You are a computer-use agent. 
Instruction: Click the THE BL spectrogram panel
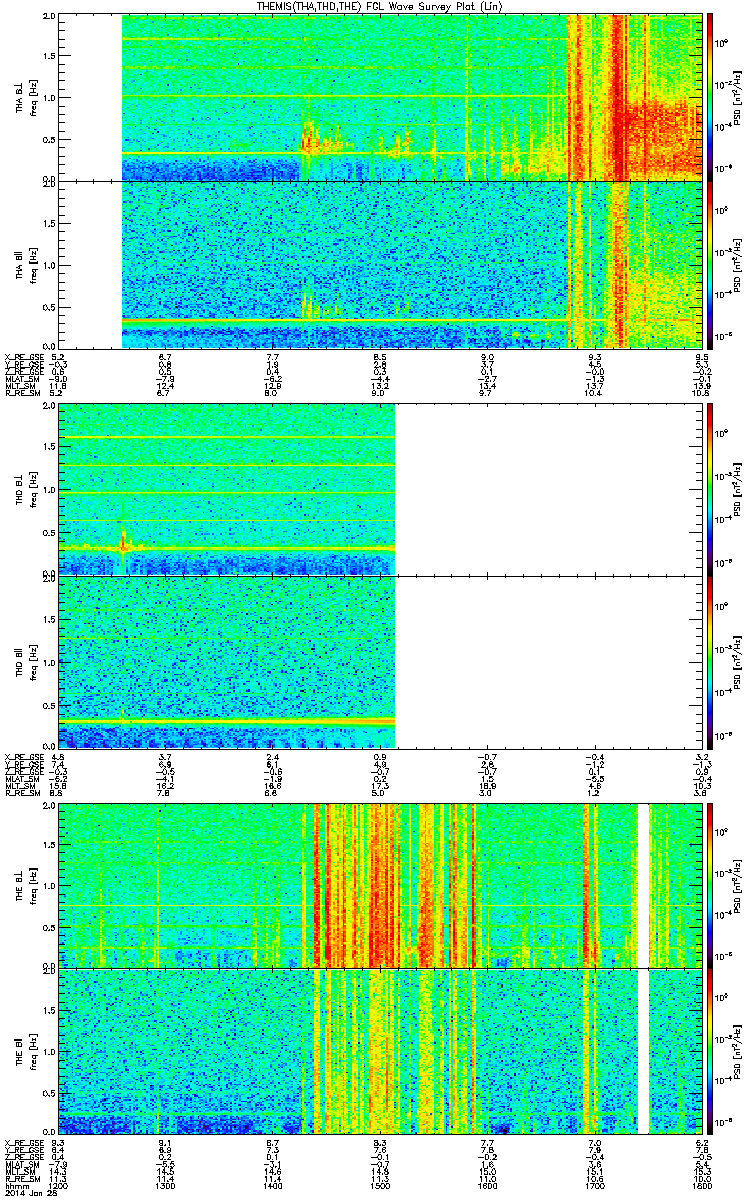(379, 884)
